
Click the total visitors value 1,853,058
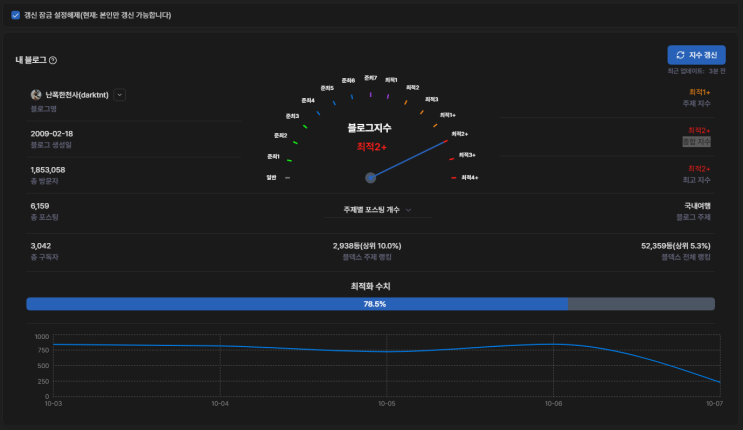click(x=48, y=170)
